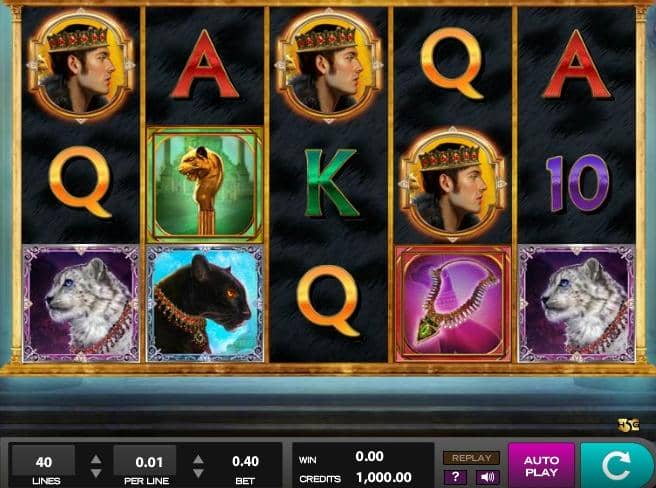
Task: Select the 40 lines value field
Action: pos(44,461)
